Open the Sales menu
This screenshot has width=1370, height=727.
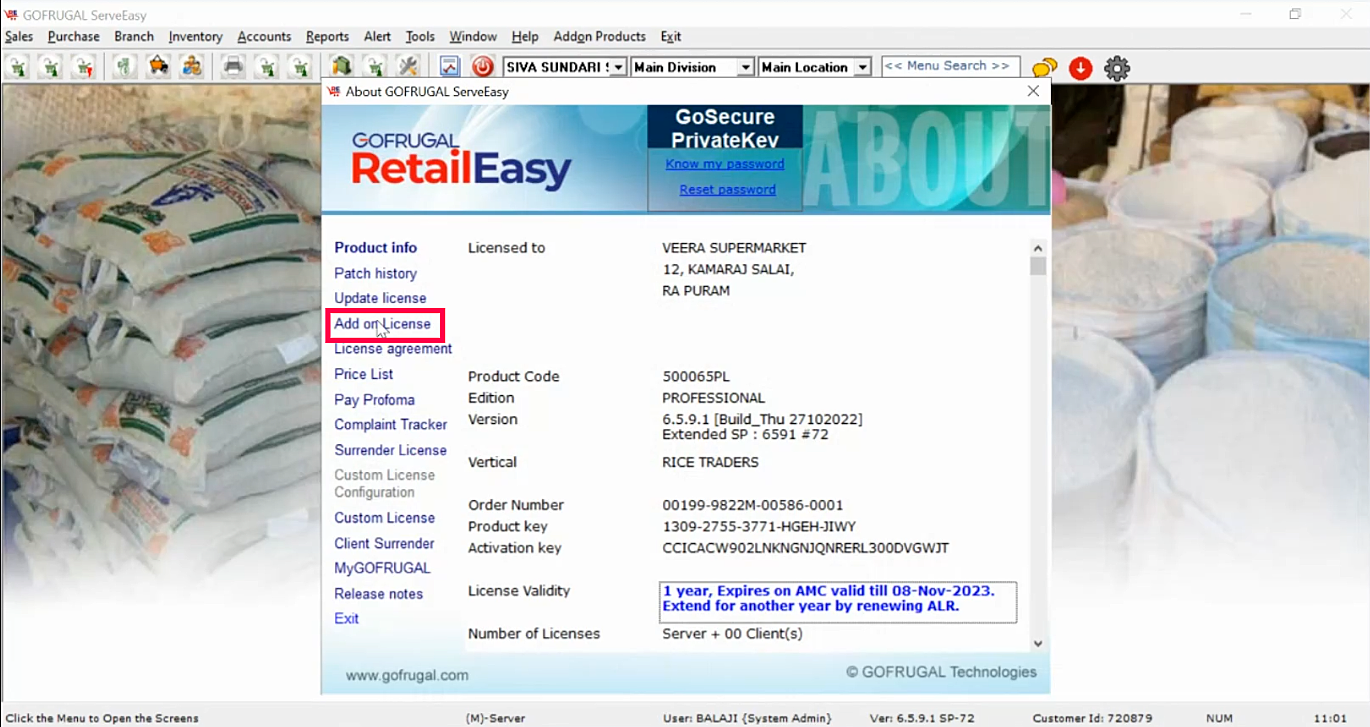click(x=19, y=36)
